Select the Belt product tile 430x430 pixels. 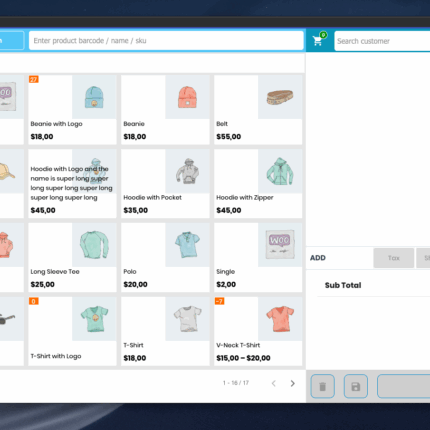258,110
